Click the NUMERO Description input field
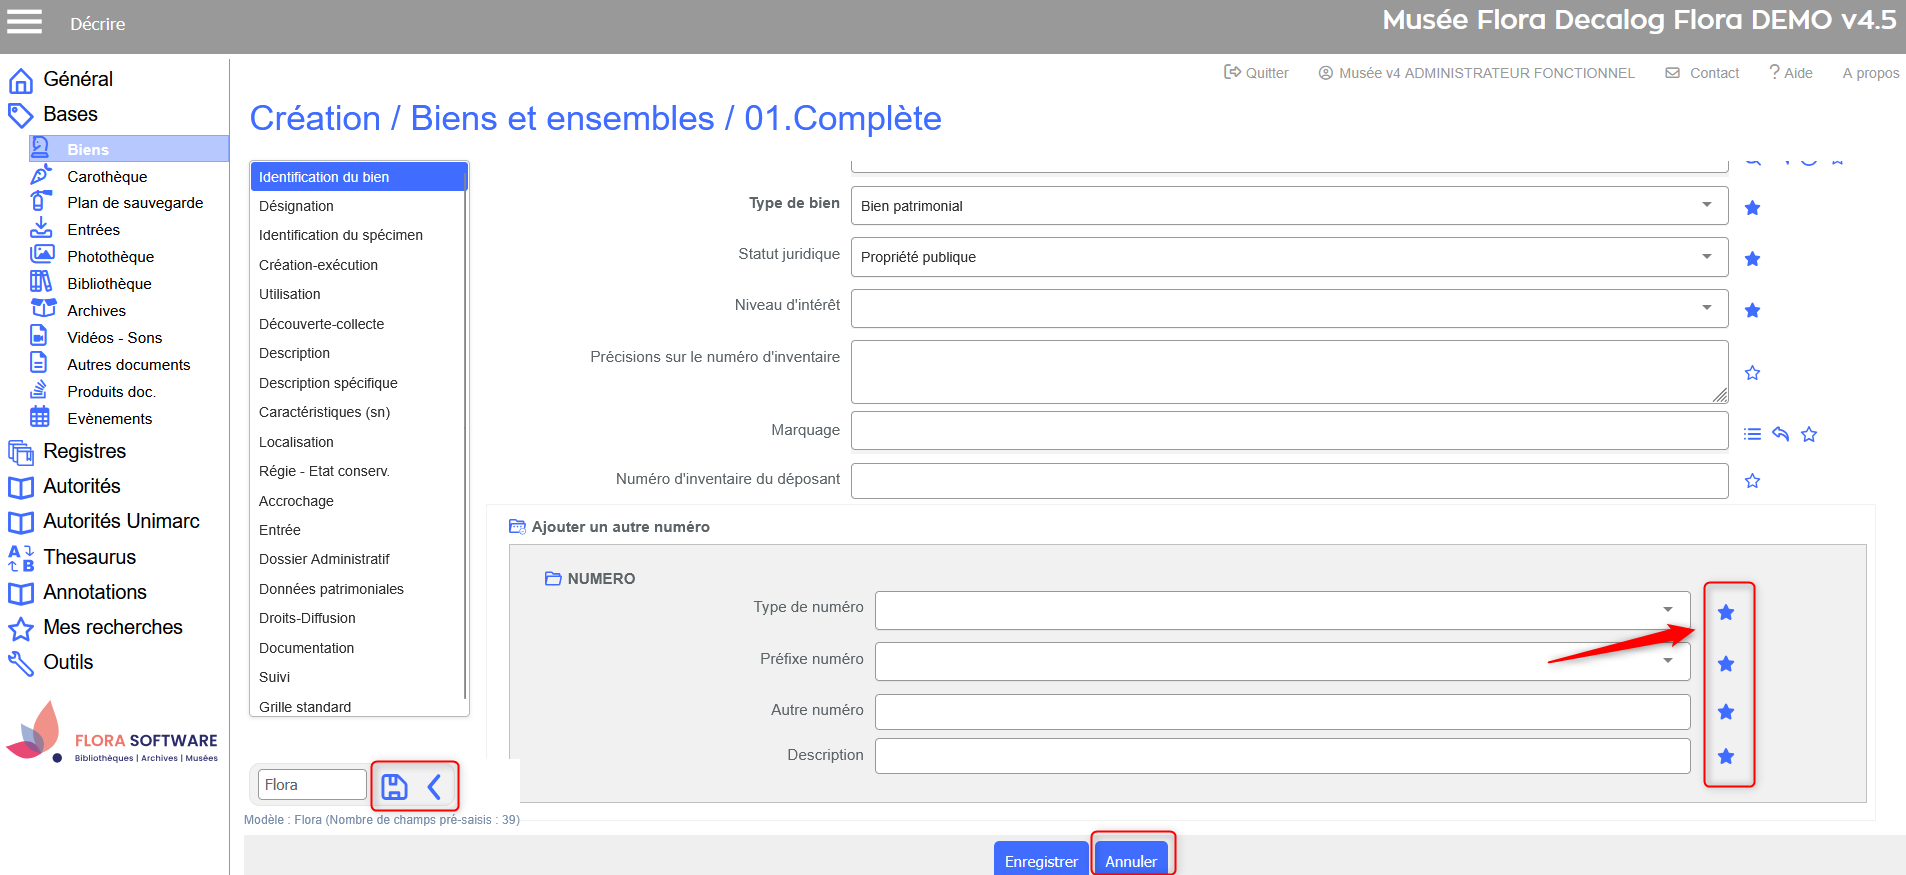The height and width of the screenshot is (875, 1906). [1283, 756]
